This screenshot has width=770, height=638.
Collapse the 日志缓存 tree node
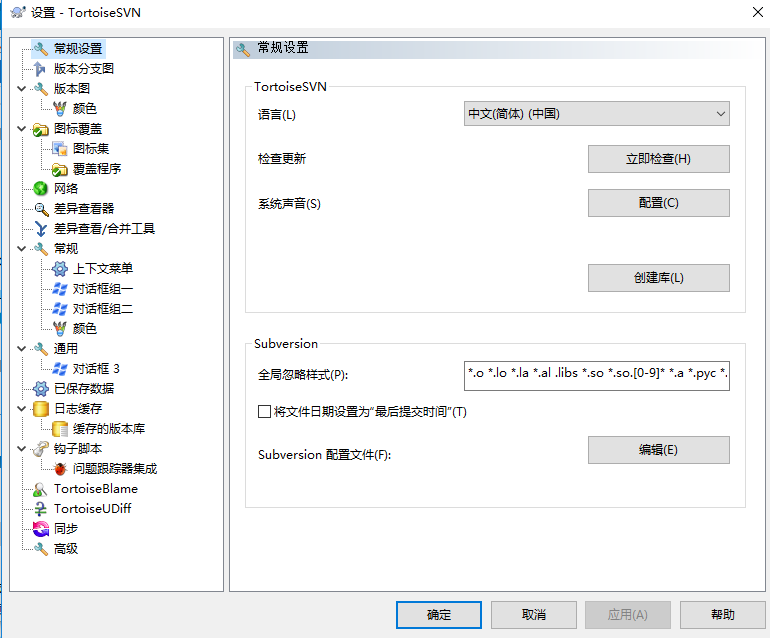[22, 409]
